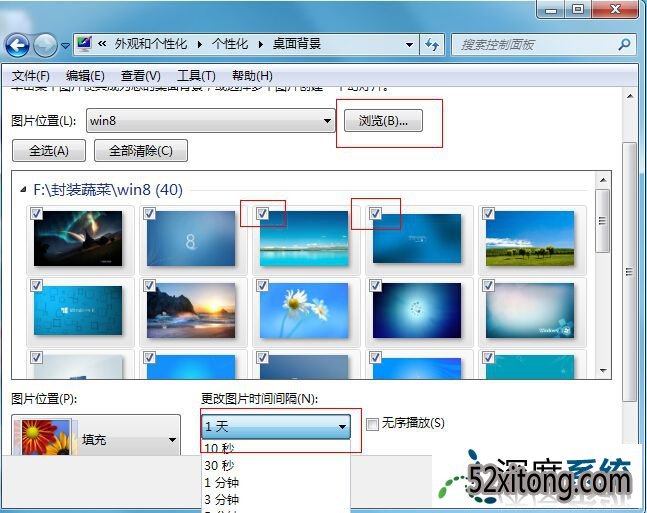Click the search control panel field
The height and width of the screenshot is (513, 647).
tap(545, 44)
